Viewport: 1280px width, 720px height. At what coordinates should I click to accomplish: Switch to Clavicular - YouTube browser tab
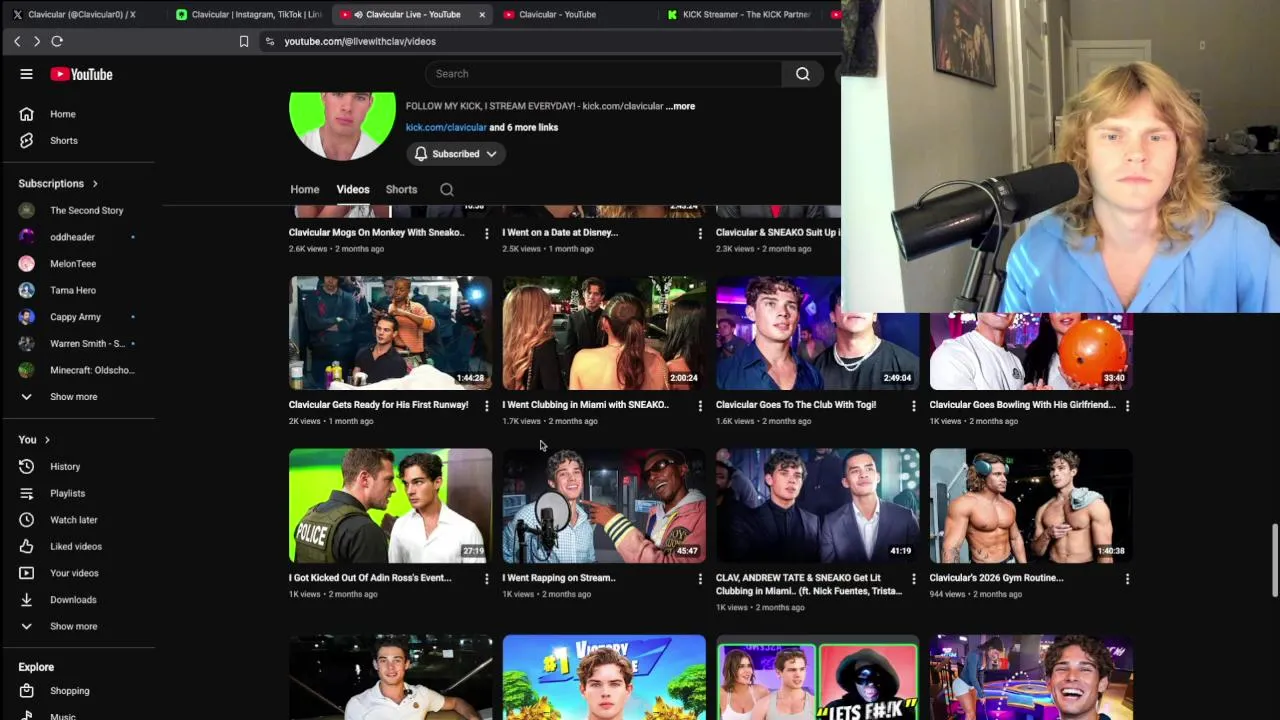557,14
